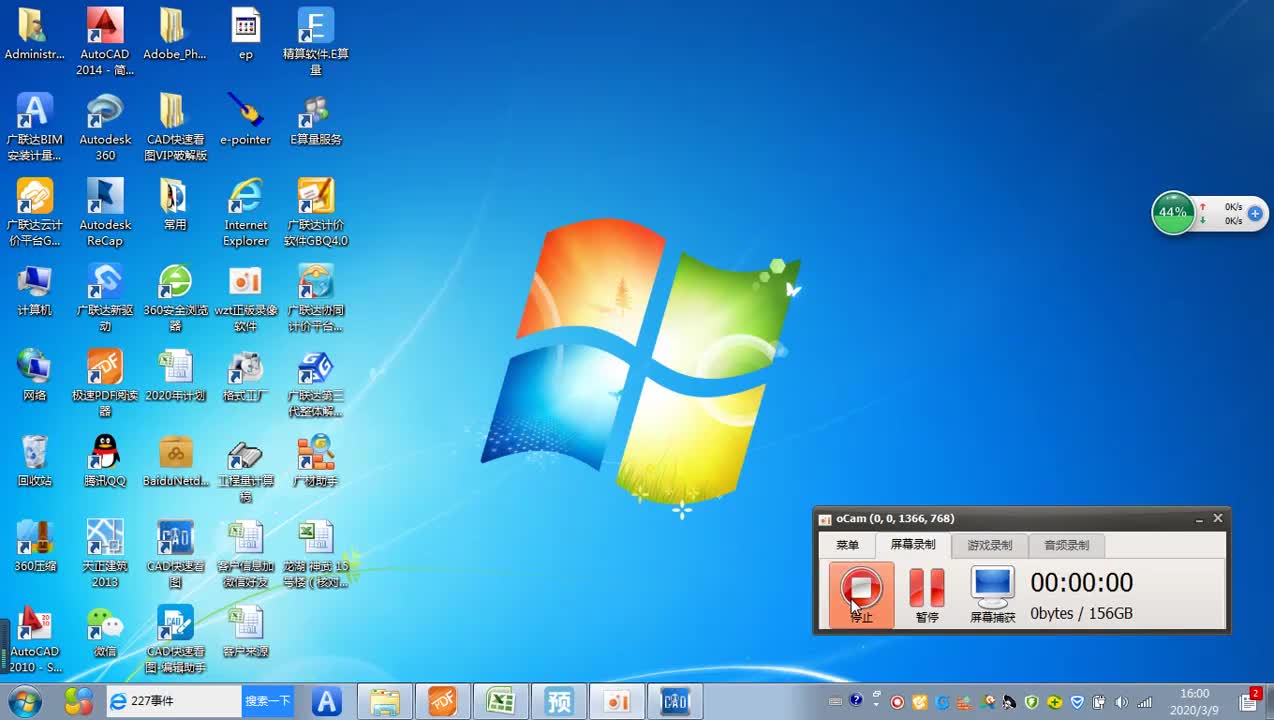Click the volume speaker tray icon
This screenshot has height=720, width=1274.
1121,702
